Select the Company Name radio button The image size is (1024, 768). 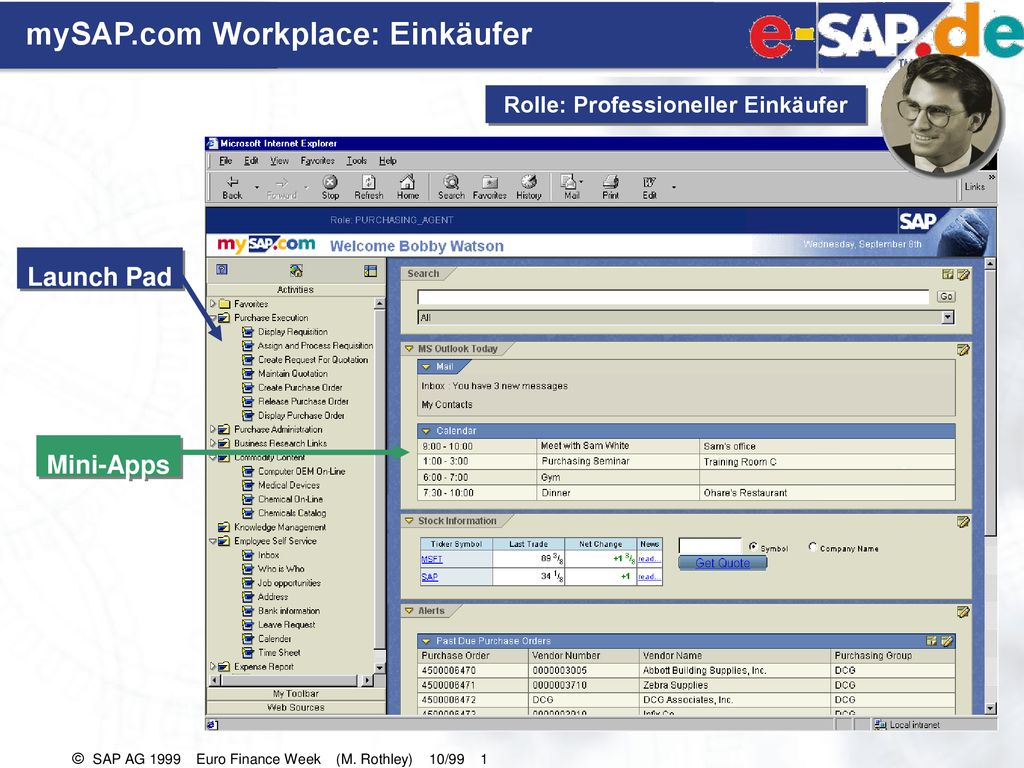coord(812,547)
